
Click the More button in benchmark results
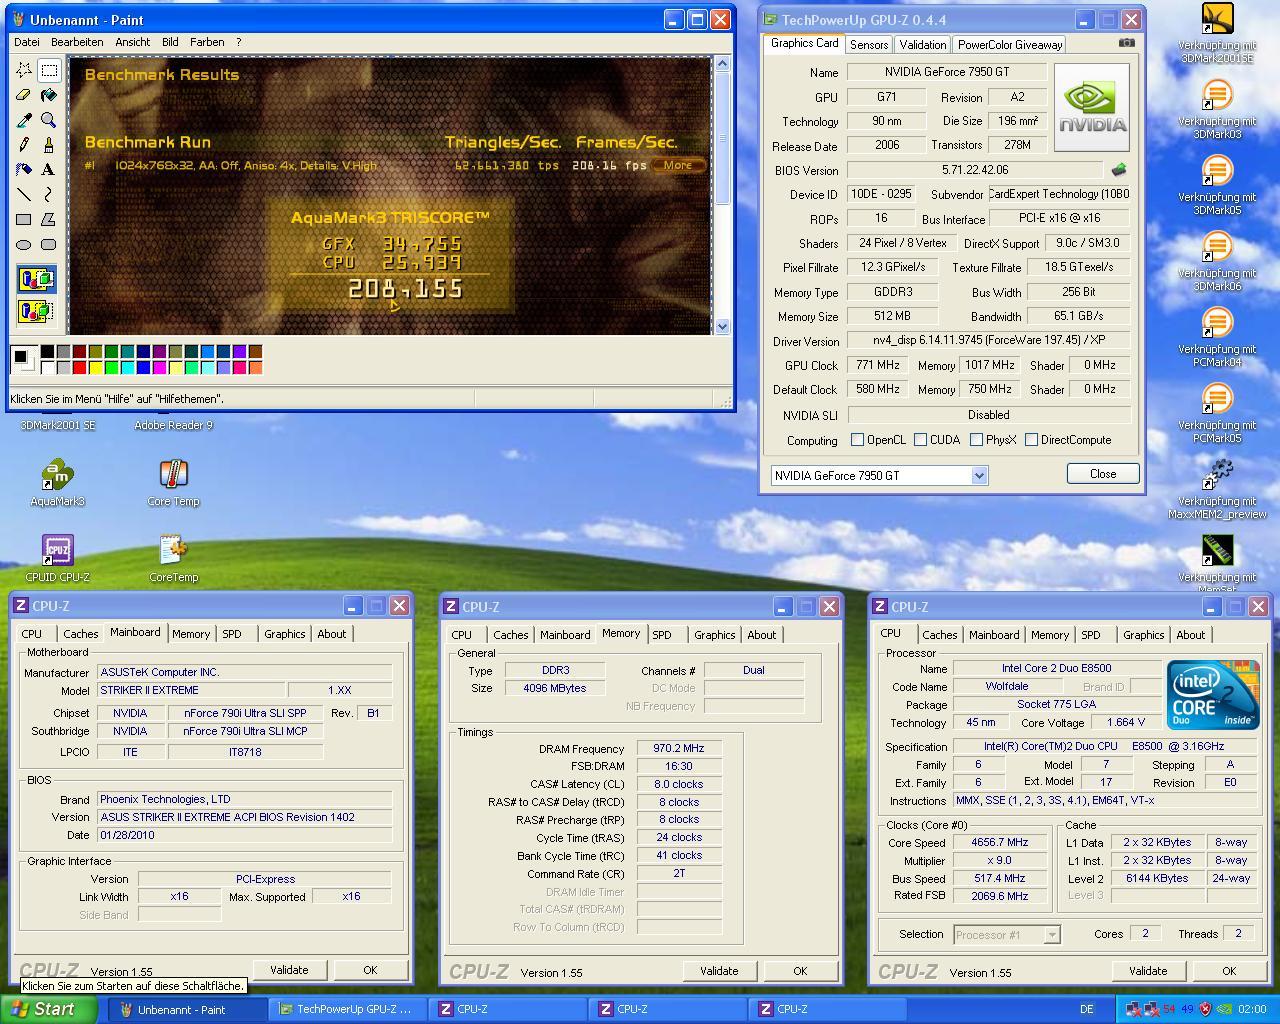(x=678, y=165)
